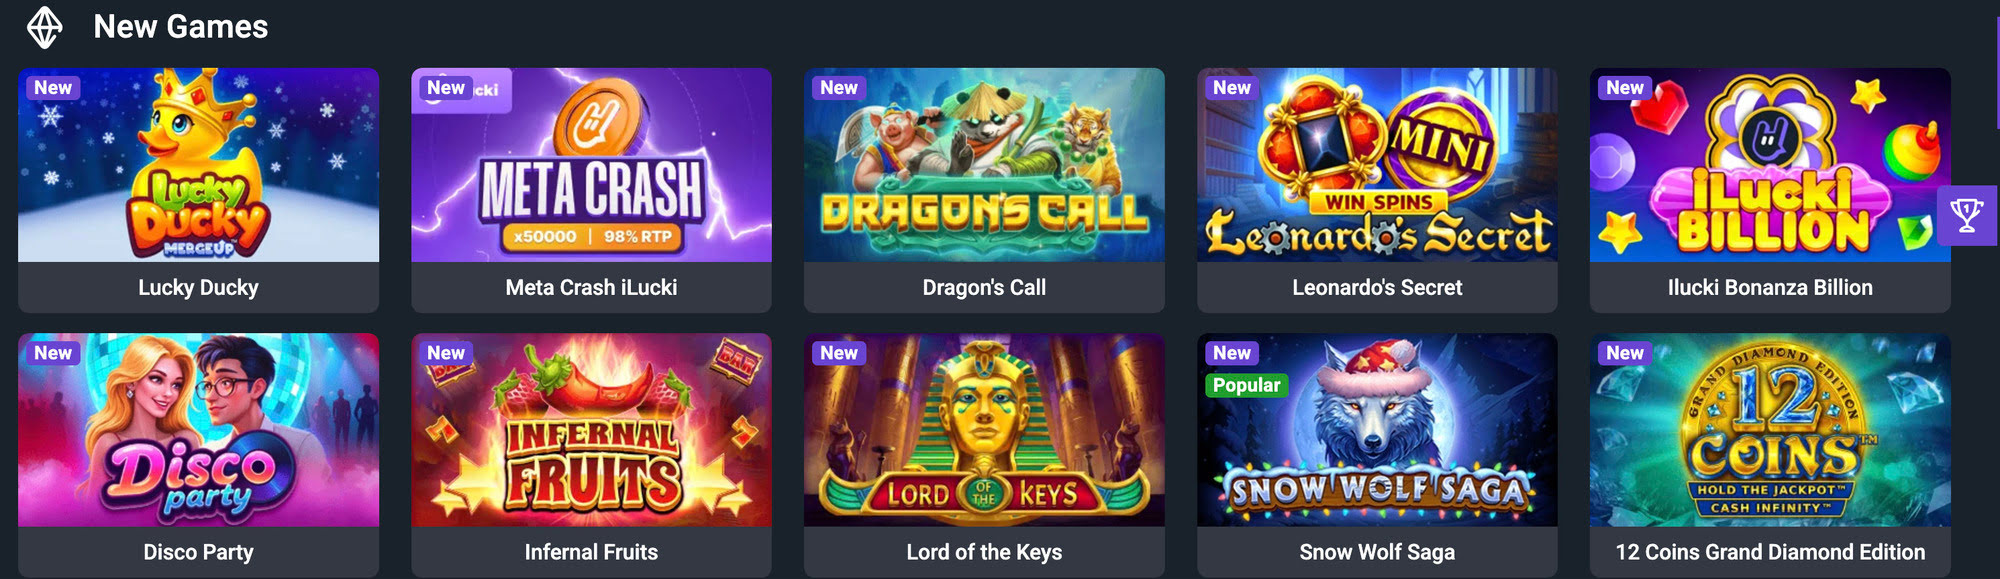Click the New Games section heading
This screenshot has height=579, width=2000.
pyautogui.click(x=181, y=27)
